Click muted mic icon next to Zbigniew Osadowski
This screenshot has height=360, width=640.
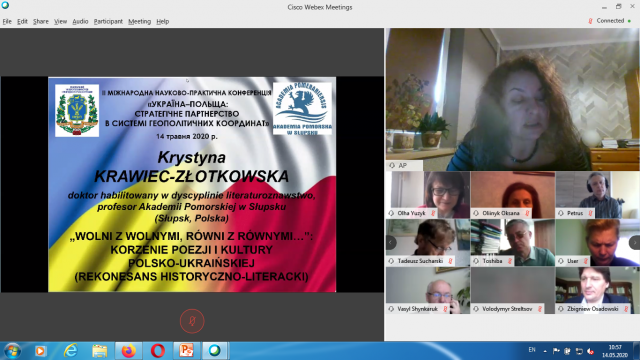click(626, 309)
